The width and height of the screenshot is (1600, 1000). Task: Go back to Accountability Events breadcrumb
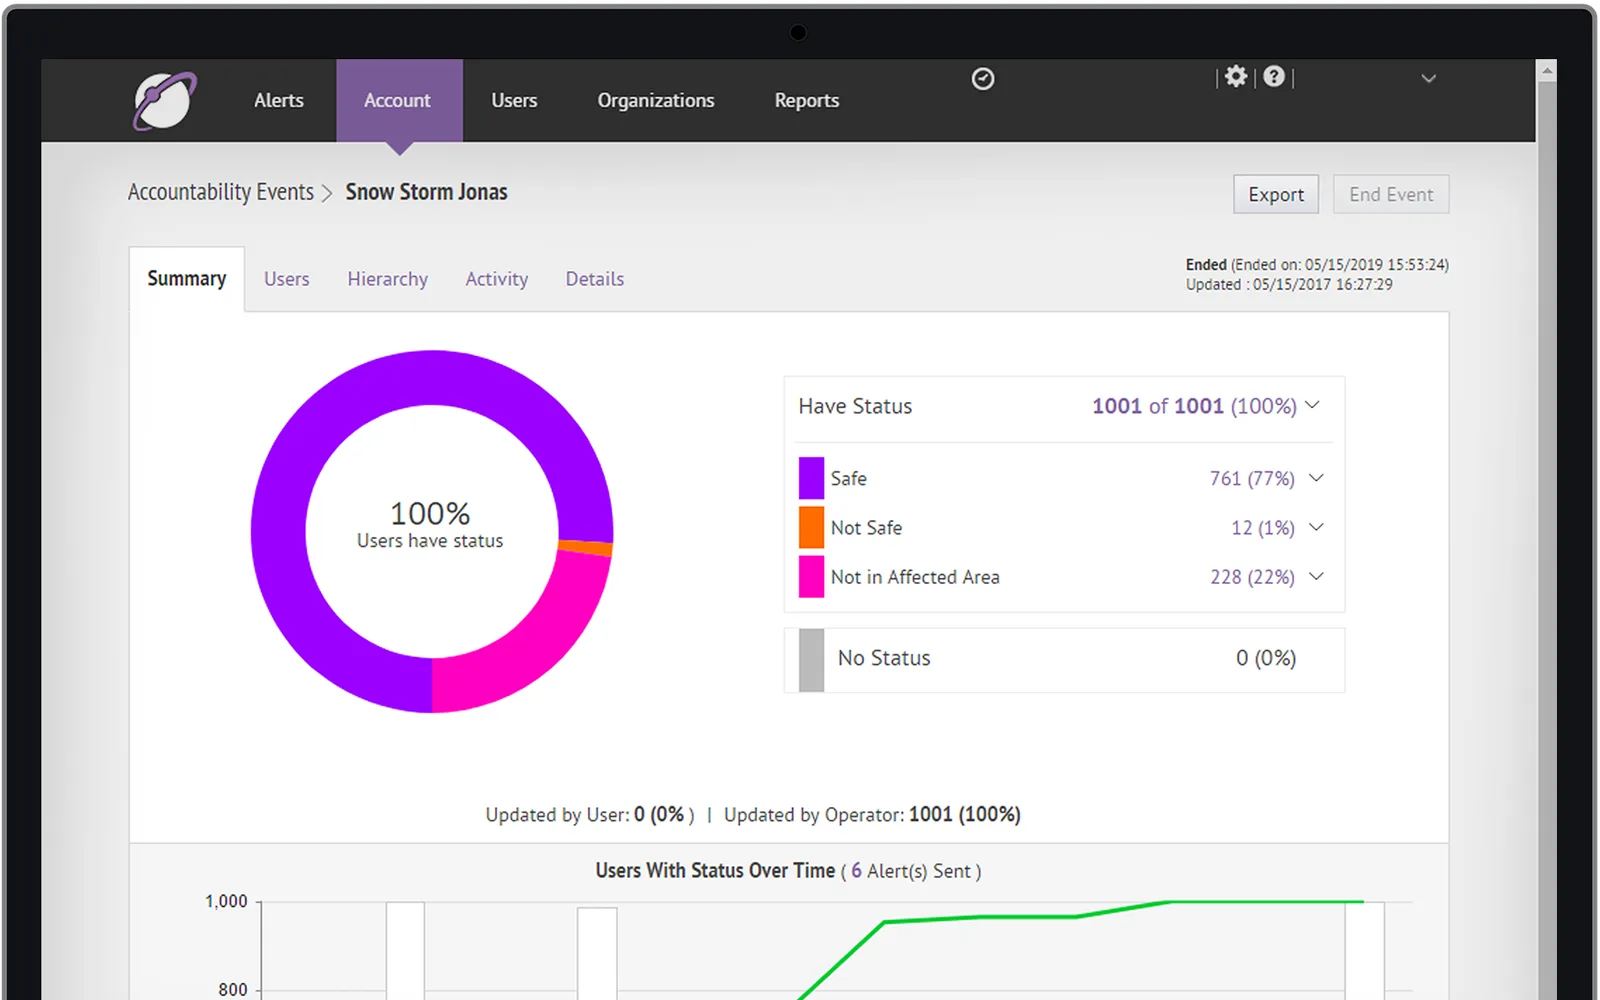click(221, 192)
